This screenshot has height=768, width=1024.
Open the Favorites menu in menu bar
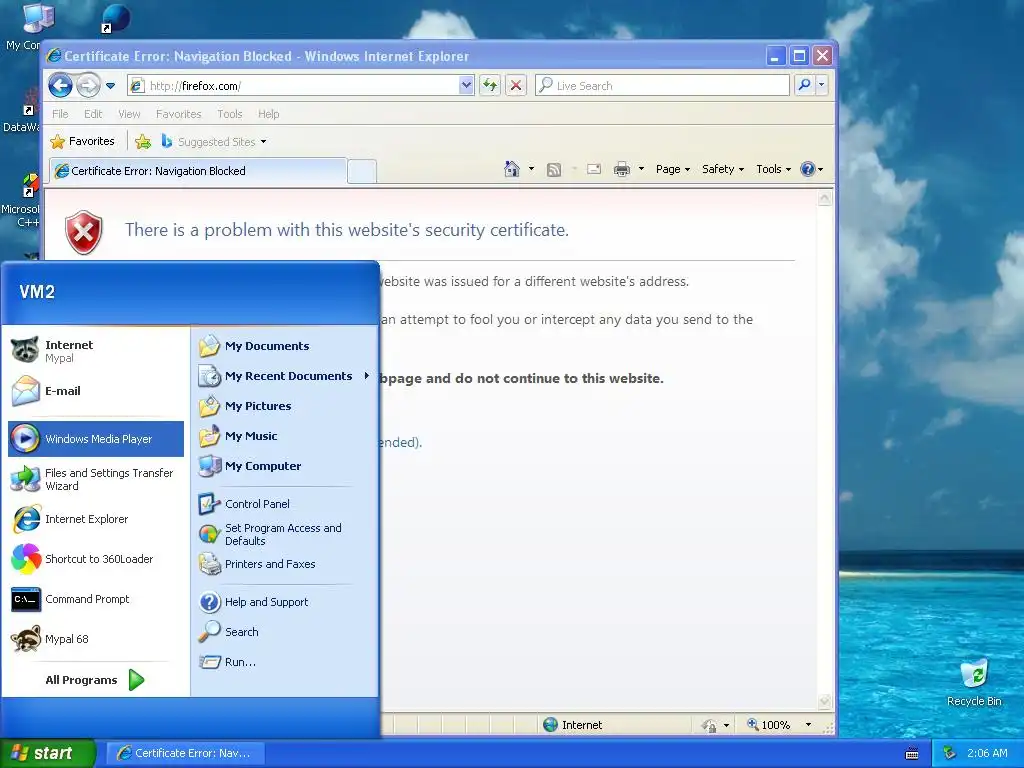click(x=178, y=114)
